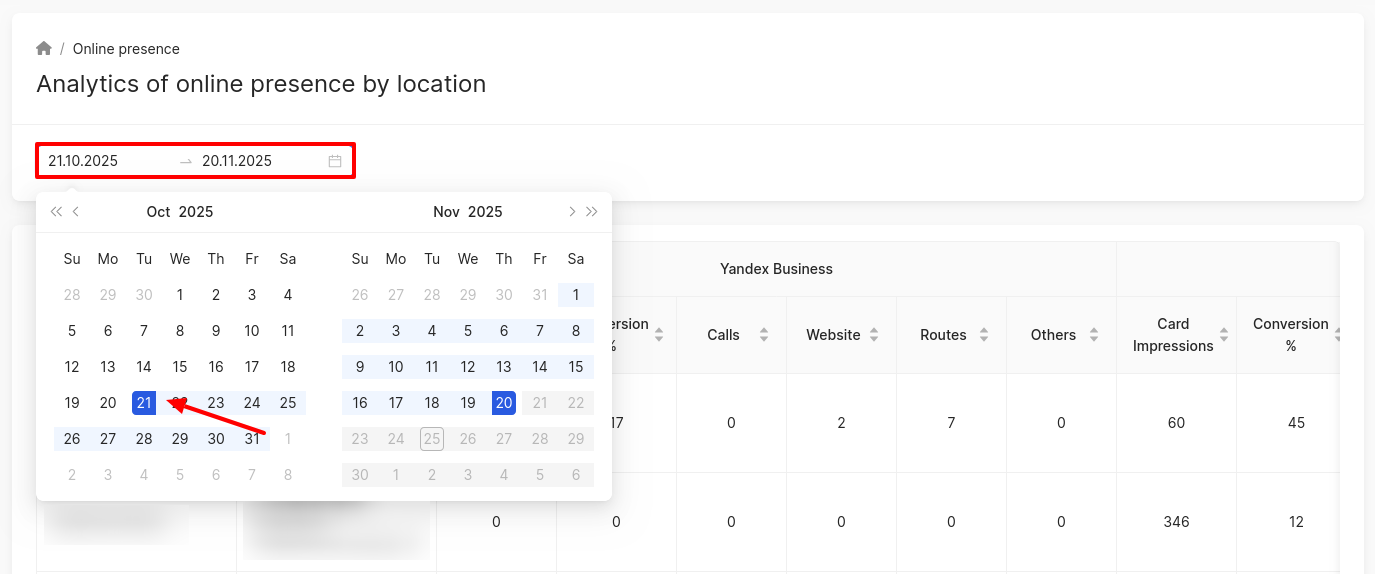Image resolution: width=1375 pixels, height=574 pixels.
Task: Click the home icon in breadcrumb
Action: [x=44, y=49]
